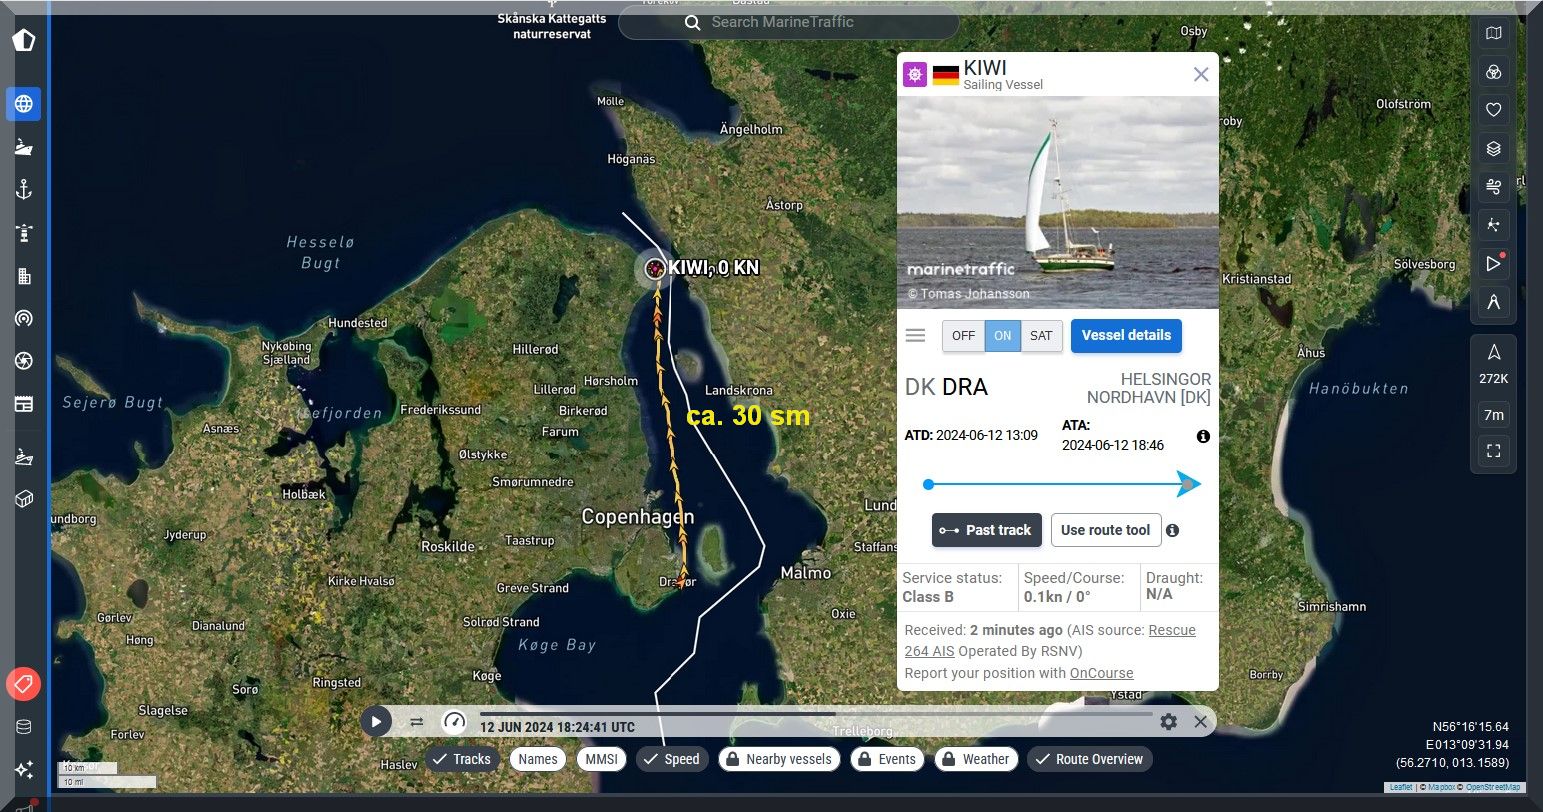The height and width of the screenshot is (812, 1543).
Task: Toggle the Tracks option off
Action: [461, 759]
